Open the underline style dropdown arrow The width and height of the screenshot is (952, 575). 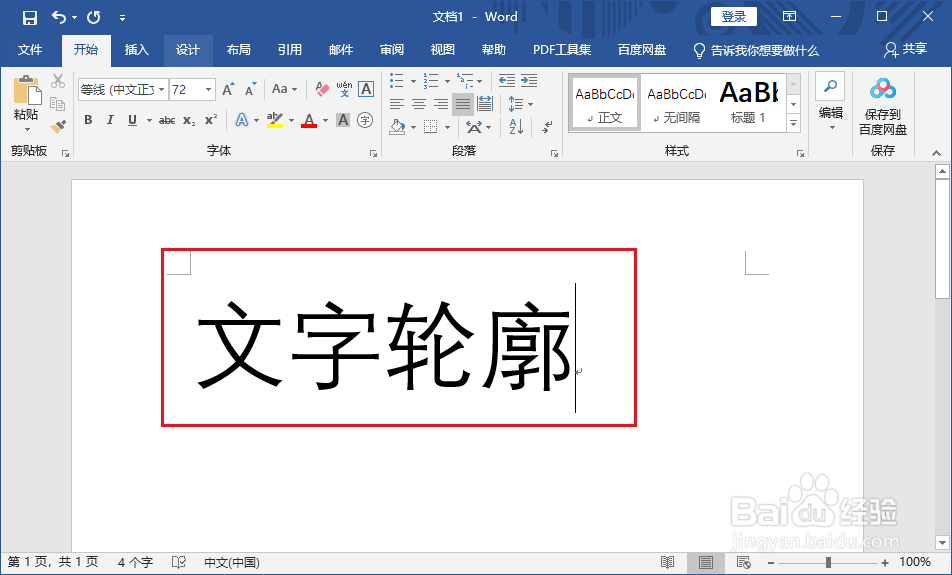point(149,120)
